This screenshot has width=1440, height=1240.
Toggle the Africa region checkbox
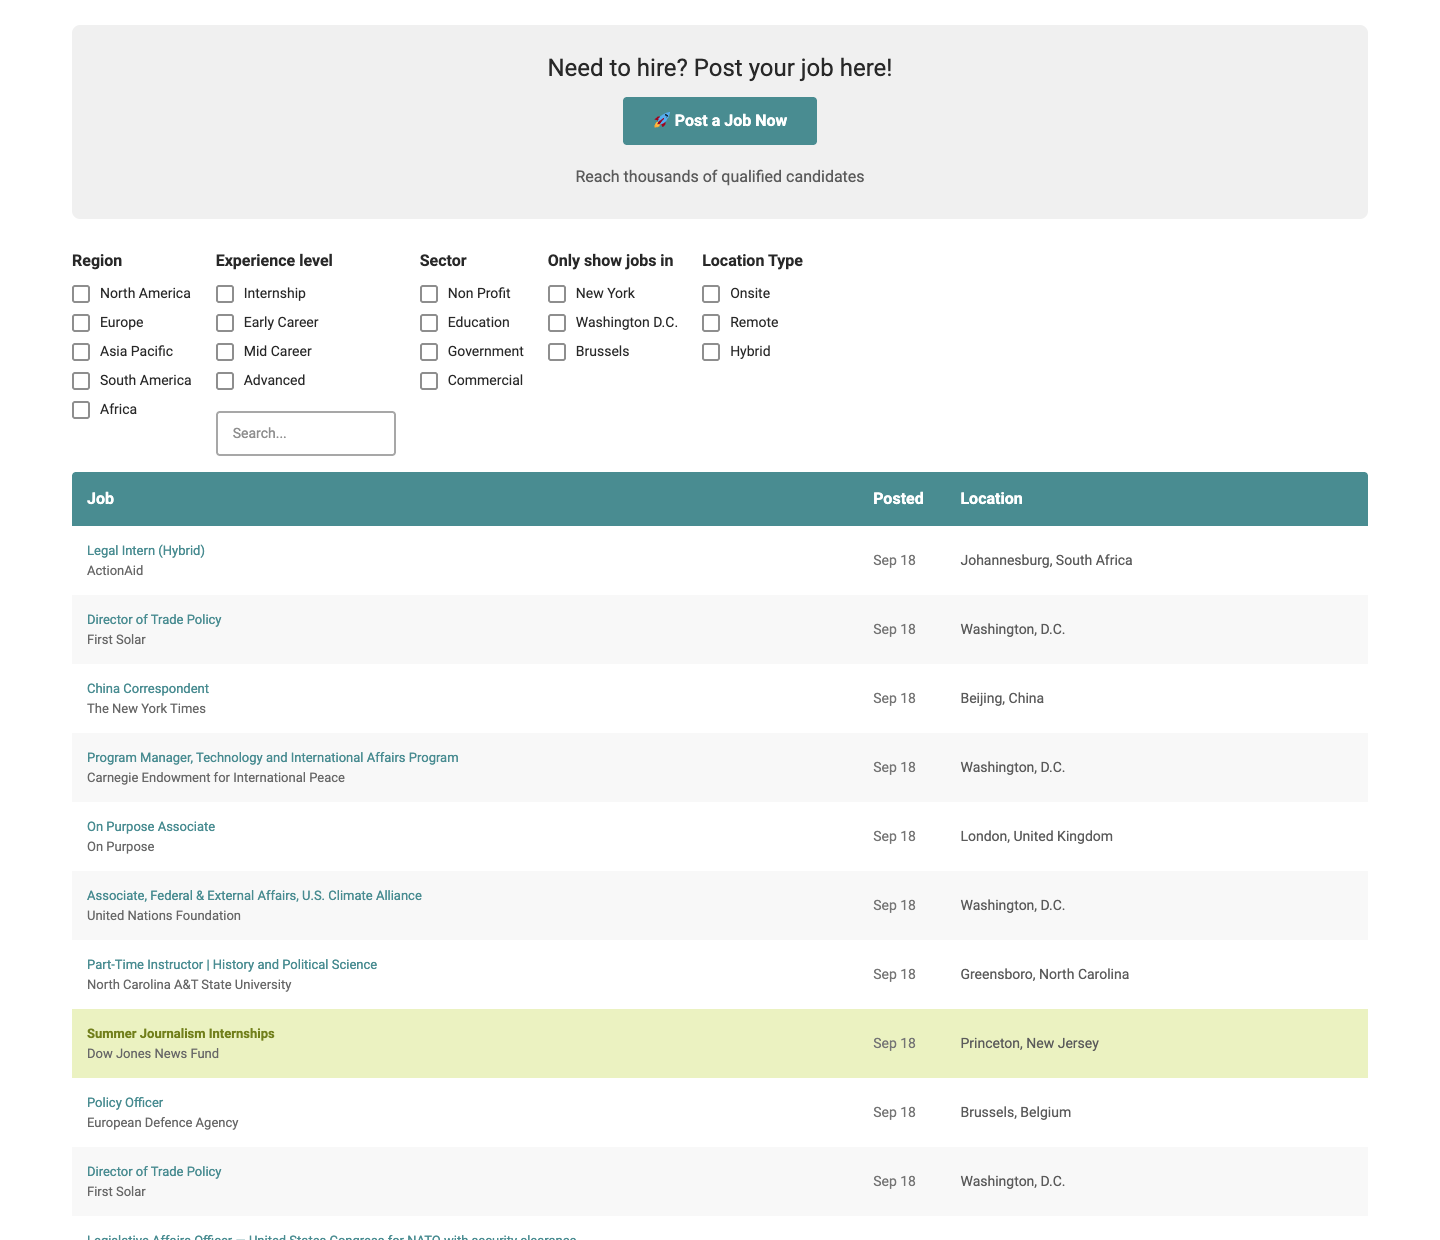click(x=81, y=410)
